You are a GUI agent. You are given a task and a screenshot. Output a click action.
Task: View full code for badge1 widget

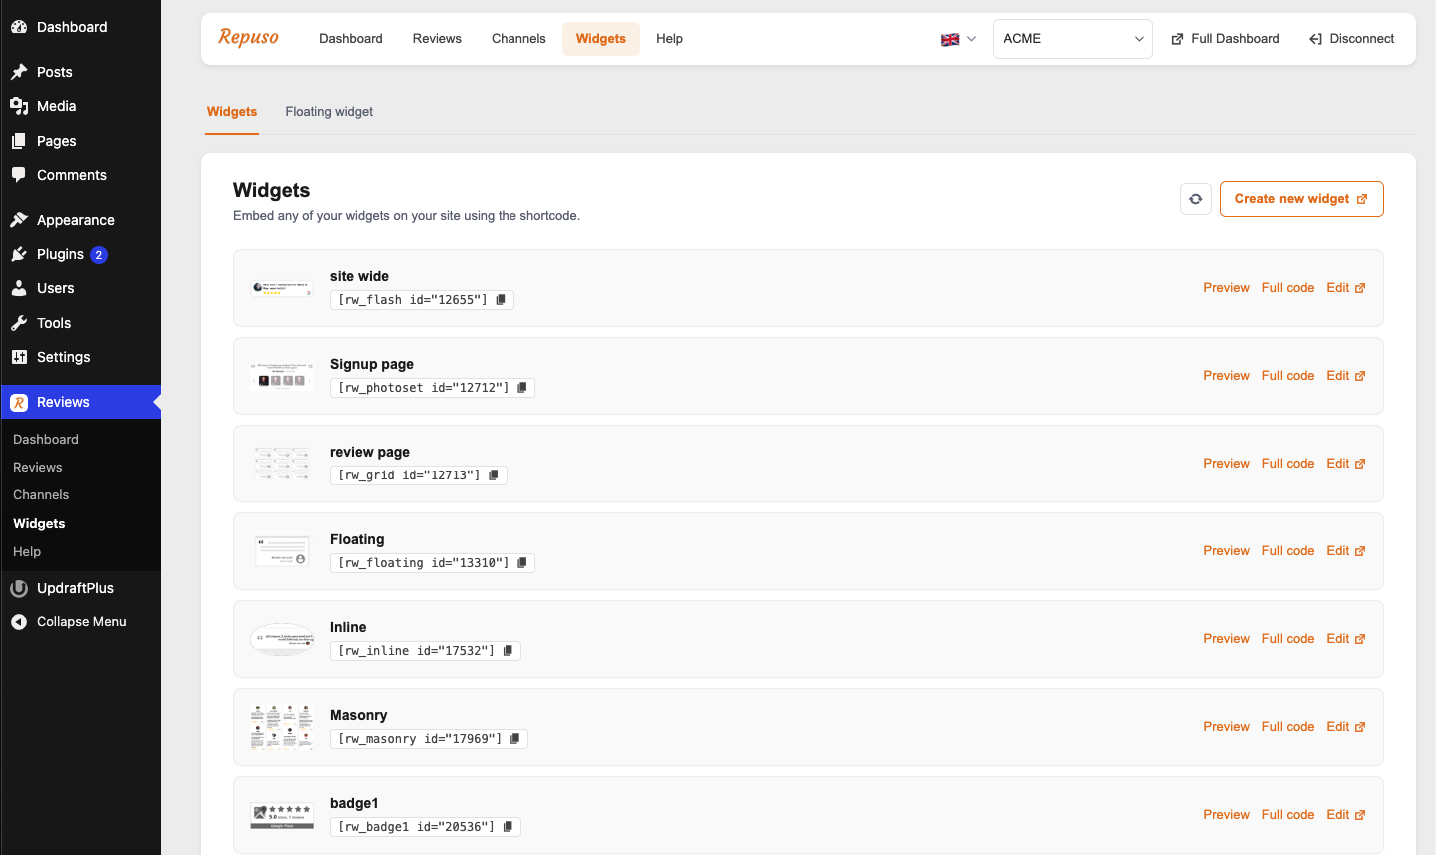[x=1288, y=815]
